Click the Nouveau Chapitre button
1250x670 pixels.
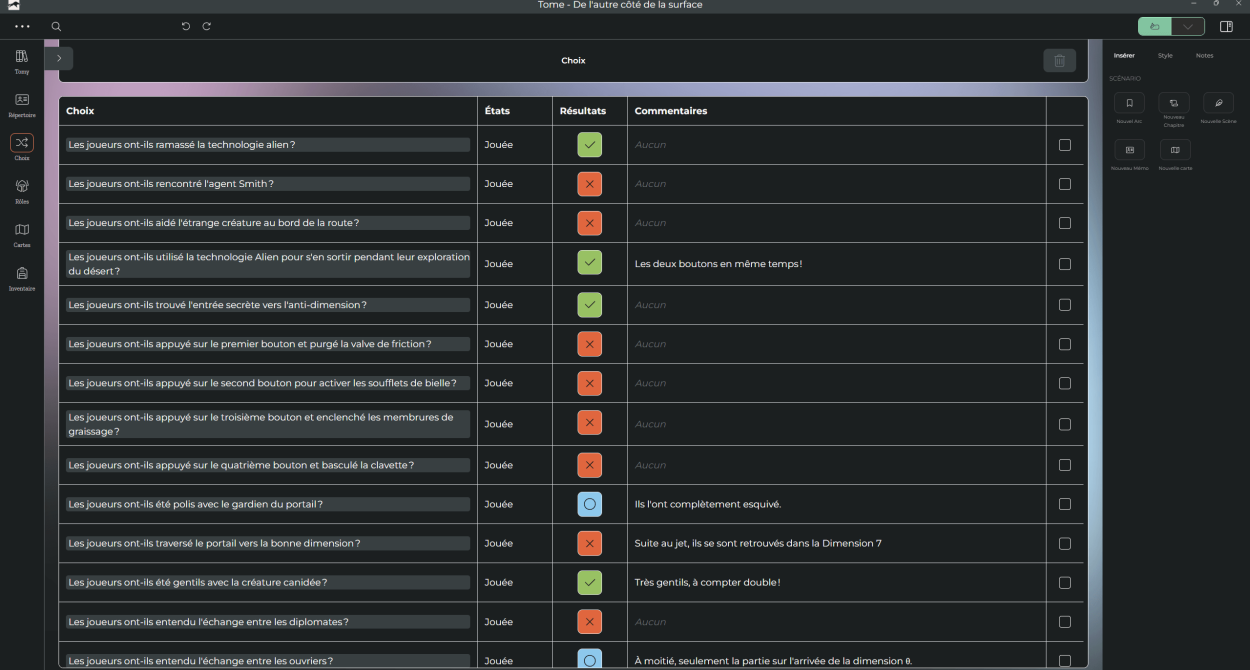[x=1174, y=103]
